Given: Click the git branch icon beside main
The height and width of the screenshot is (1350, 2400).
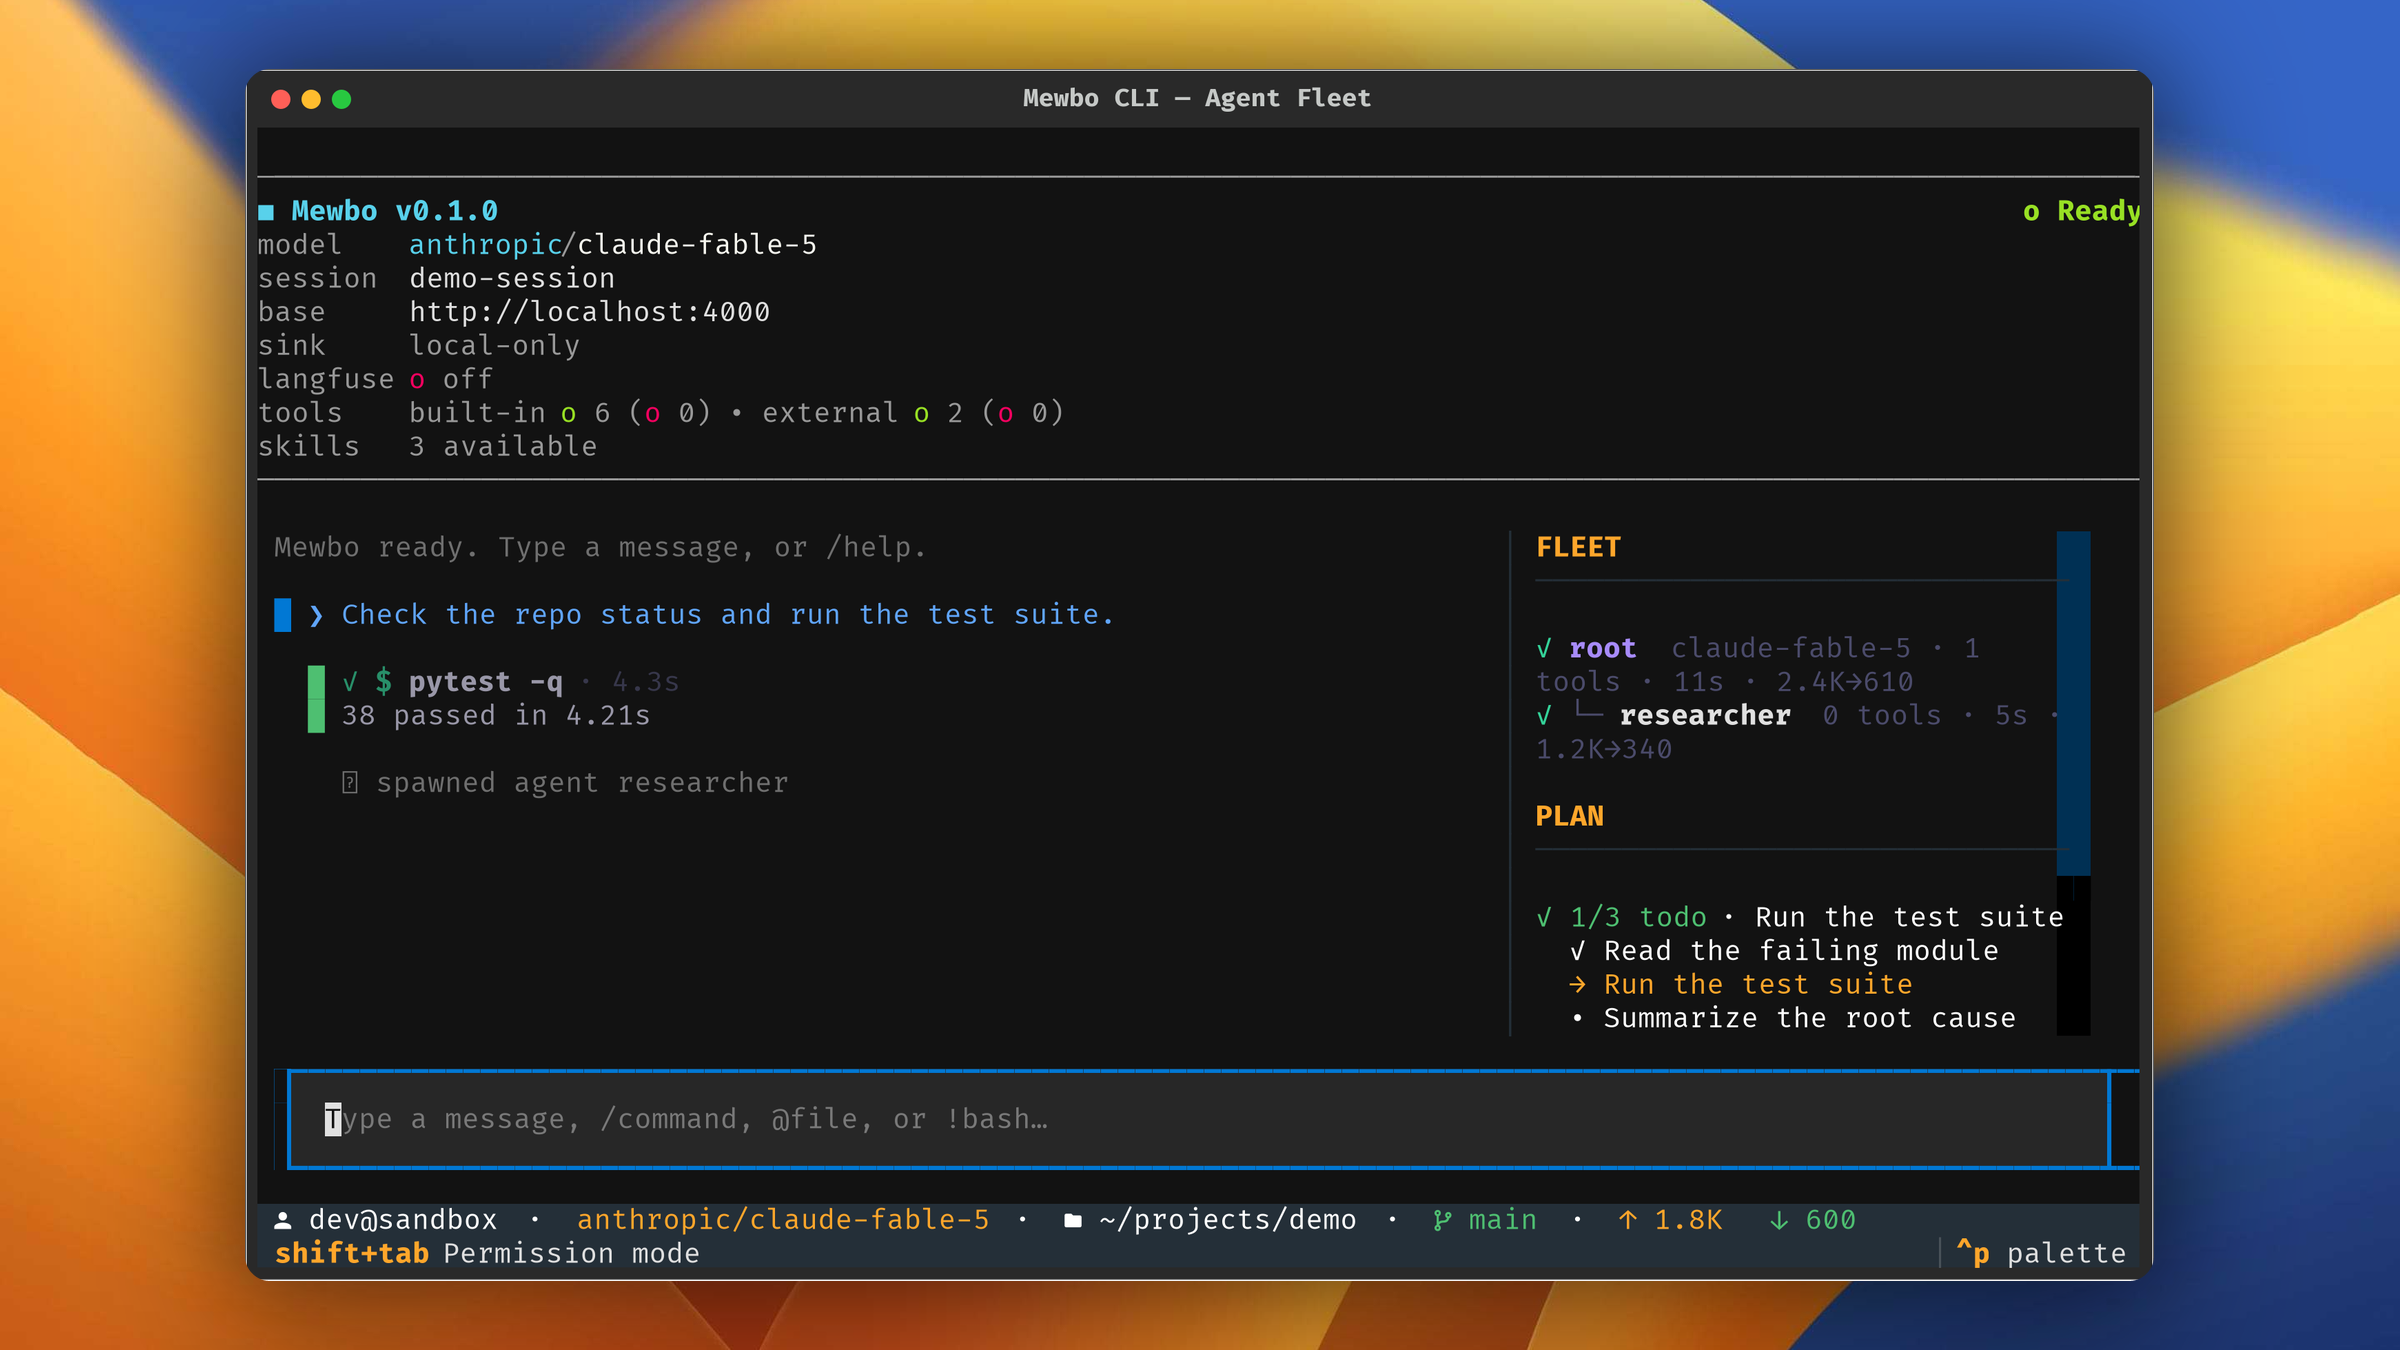Looking at the screenshot, I should pos(1442,1220).
